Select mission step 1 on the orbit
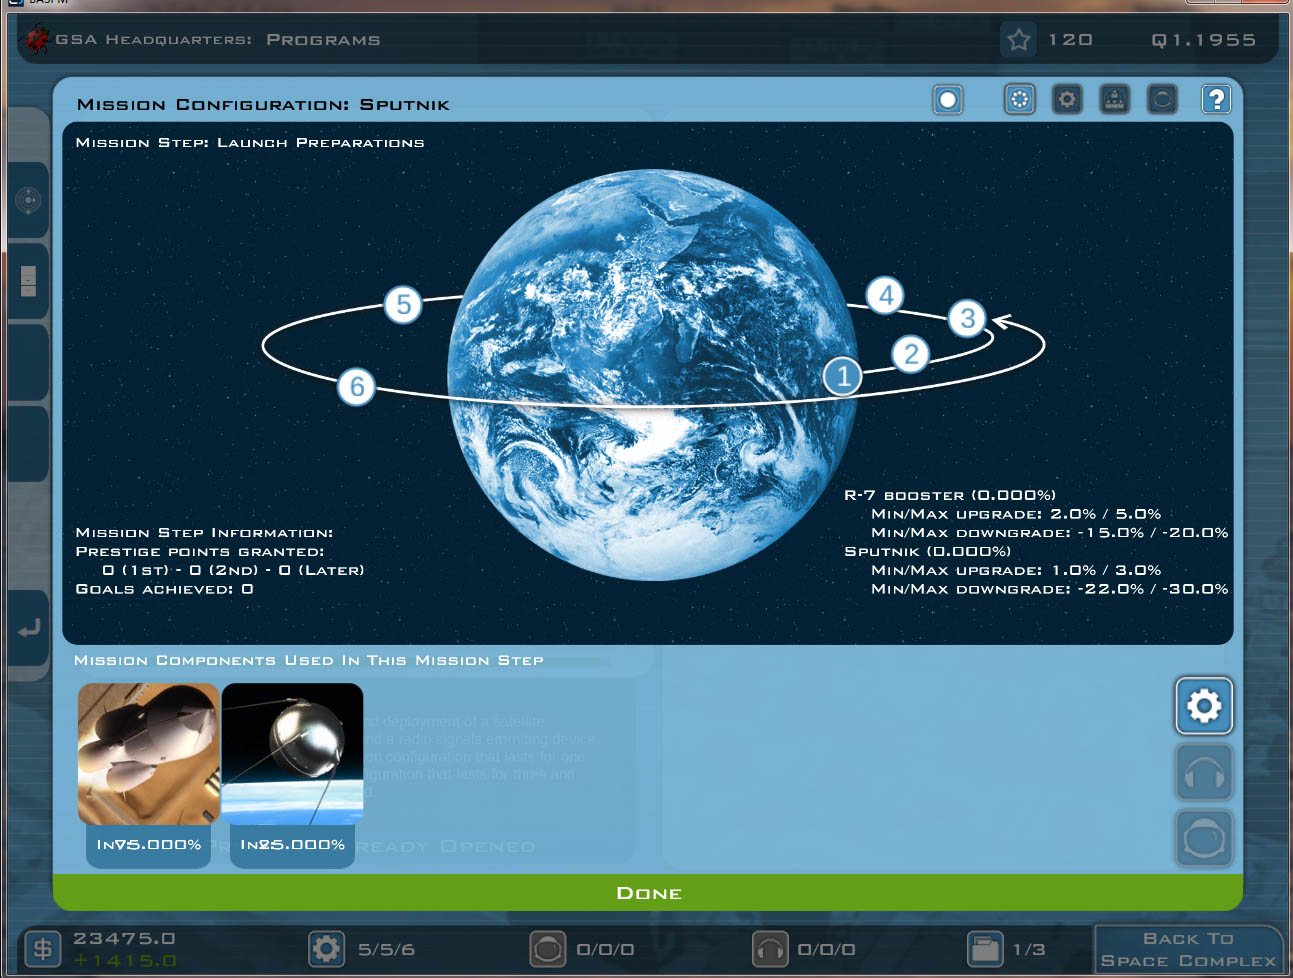1293x978 pixels. coord(843,376)
